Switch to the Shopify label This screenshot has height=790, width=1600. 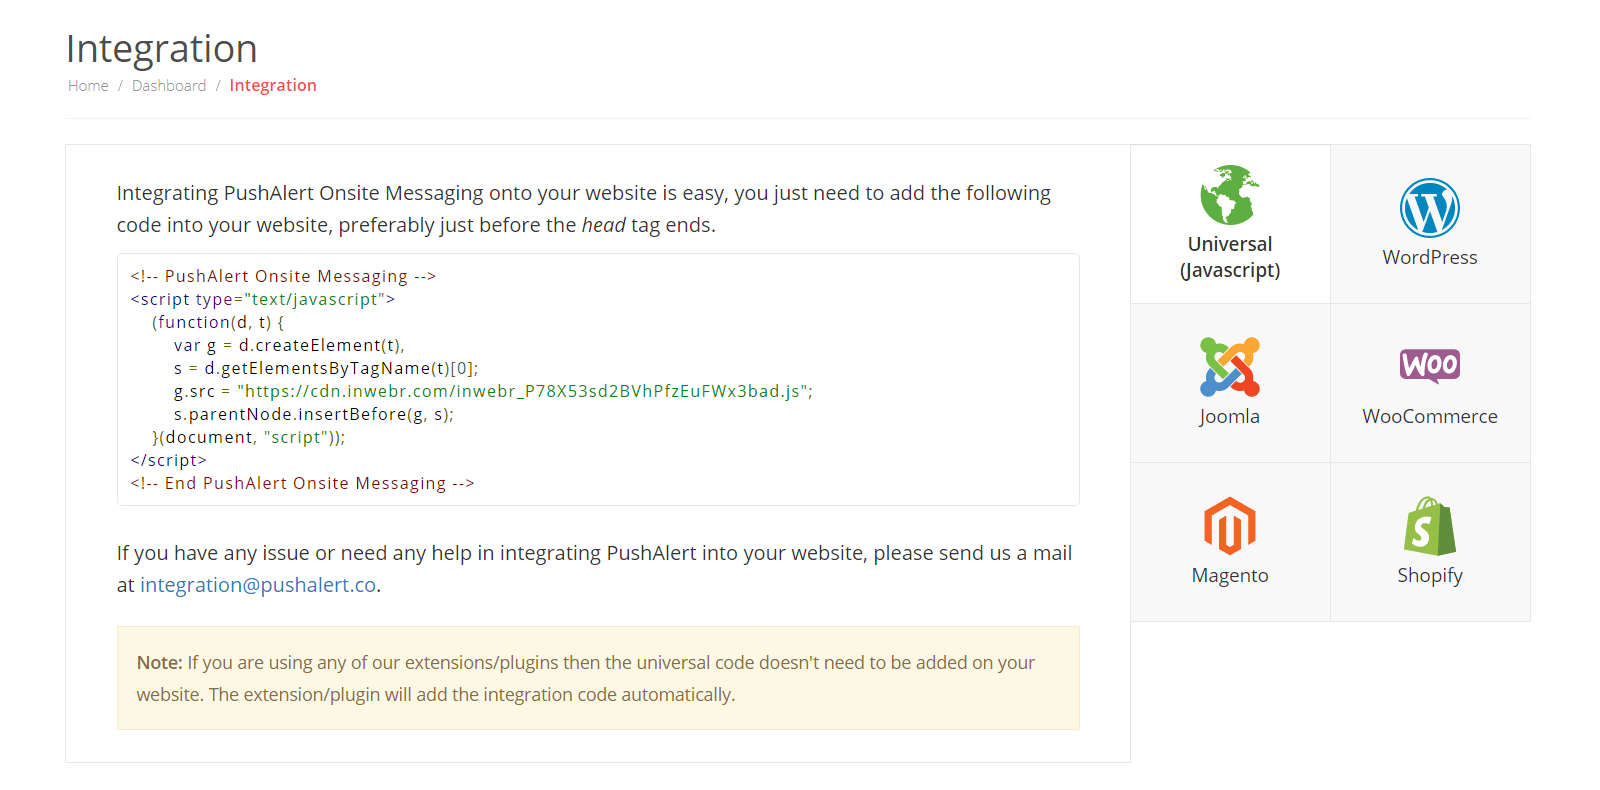tap(1430, 575)
